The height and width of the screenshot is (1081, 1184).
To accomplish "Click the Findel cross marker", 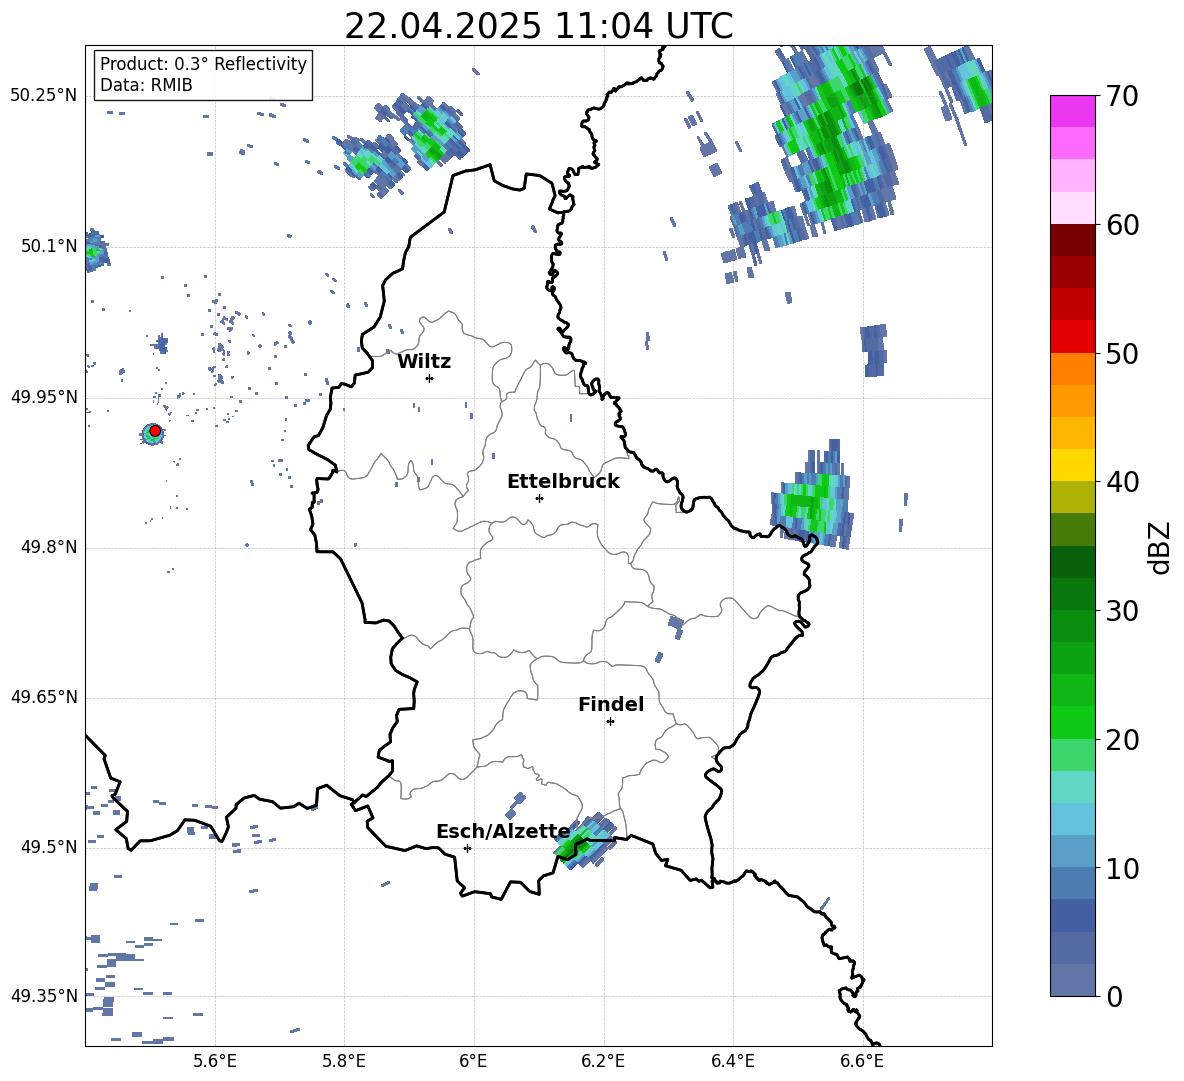I will pos(610,722).
